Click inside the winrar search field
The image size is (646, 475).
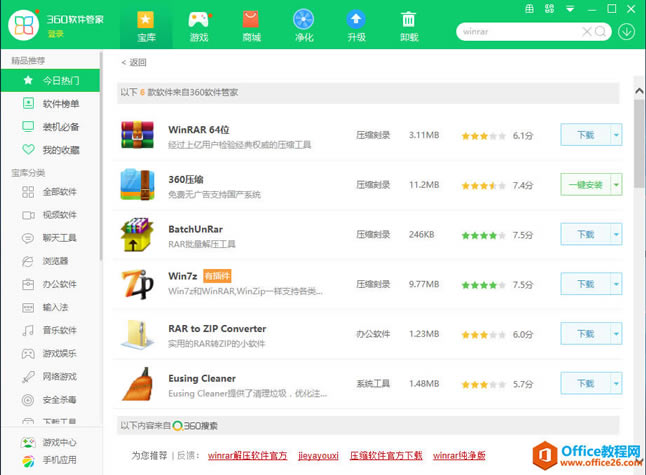[x=519, y=31]
